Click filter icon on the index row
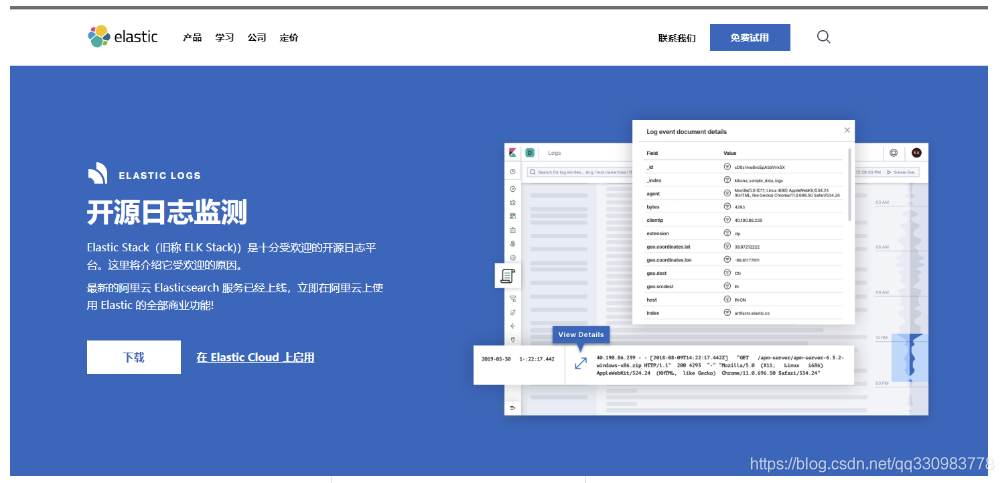The width and height of the screenshot is (1004, 483). 727,313
